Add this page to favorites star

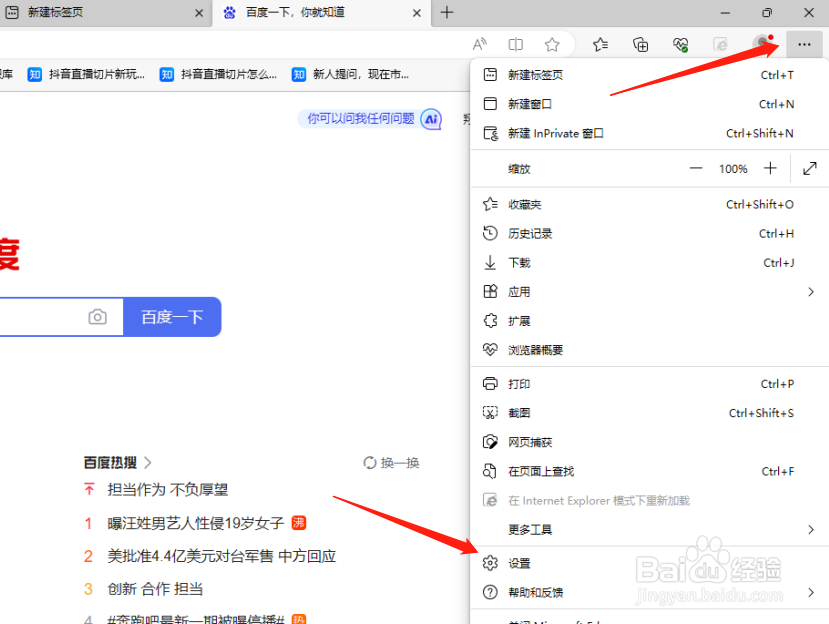pyautogui.click(x=552, y=44)
